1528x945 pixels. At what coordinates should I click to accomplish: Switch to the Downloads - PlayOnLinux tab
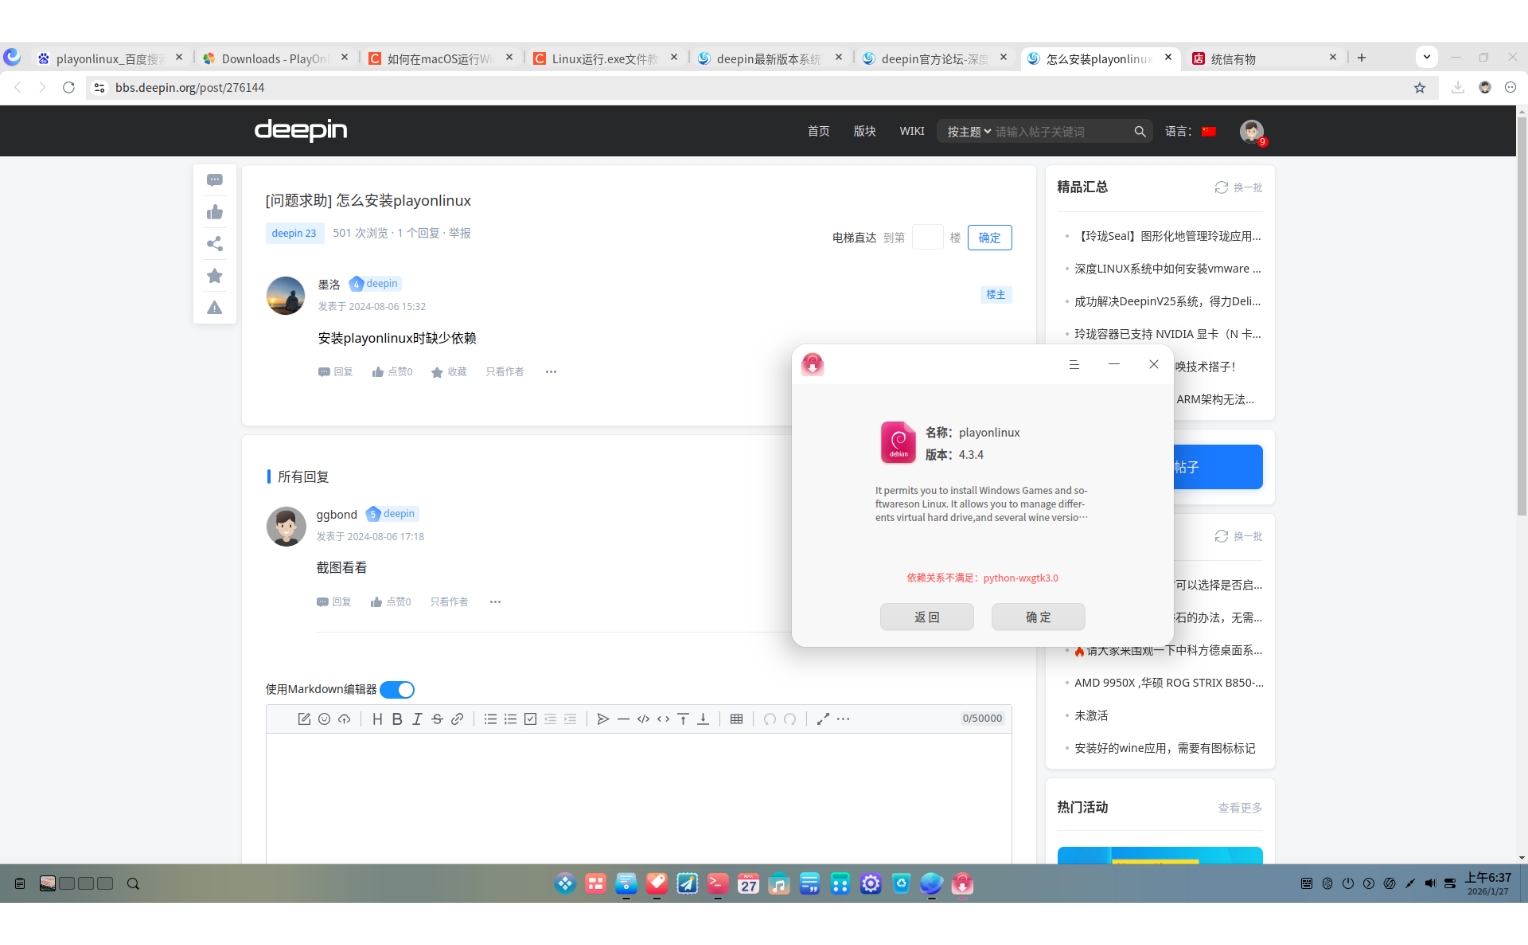276,59
